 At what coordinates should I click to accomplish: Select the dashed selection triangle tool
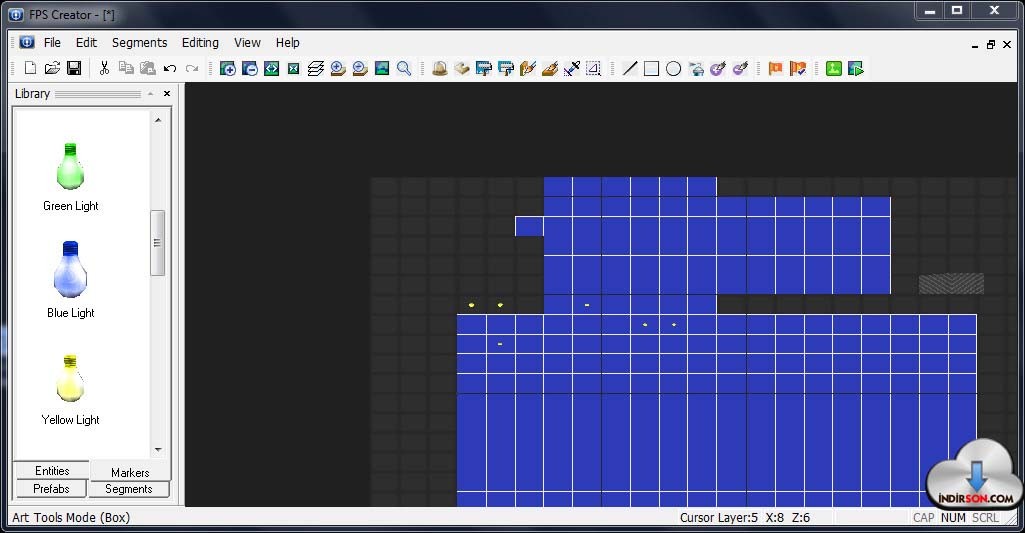(x=594, y=68)
